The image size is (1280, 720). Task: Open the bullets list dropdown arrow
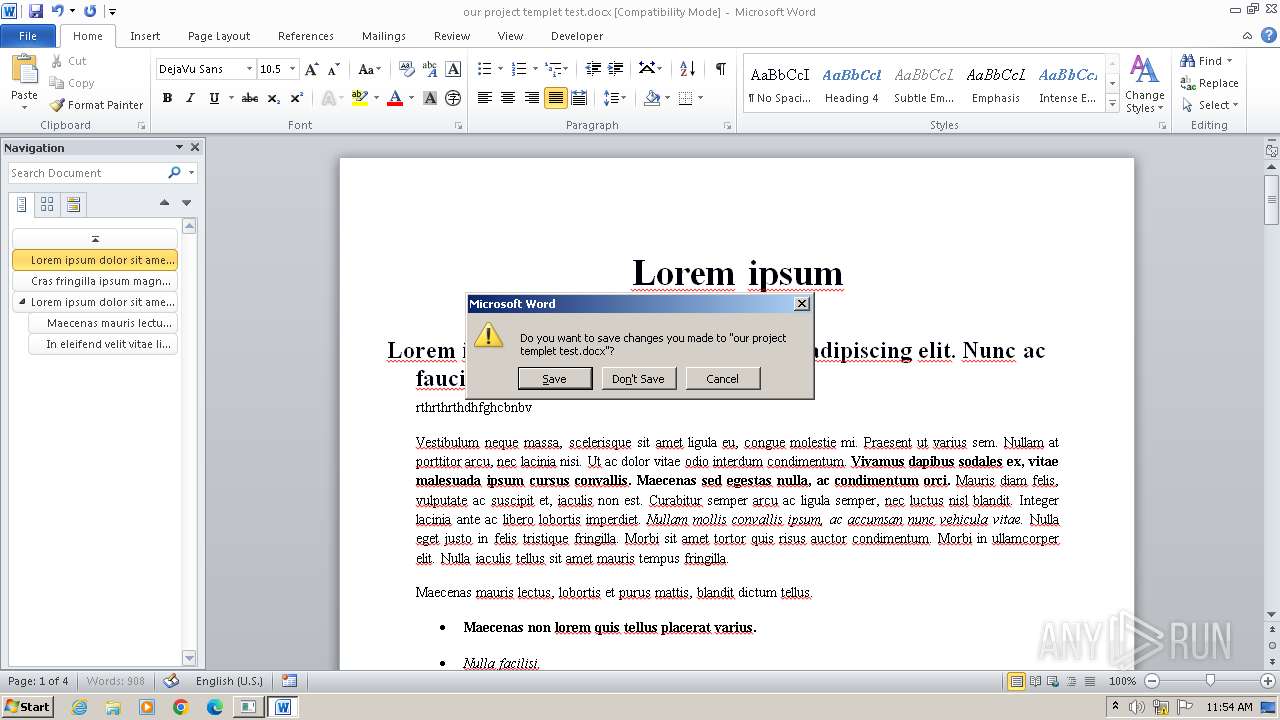tap(502, 69)
